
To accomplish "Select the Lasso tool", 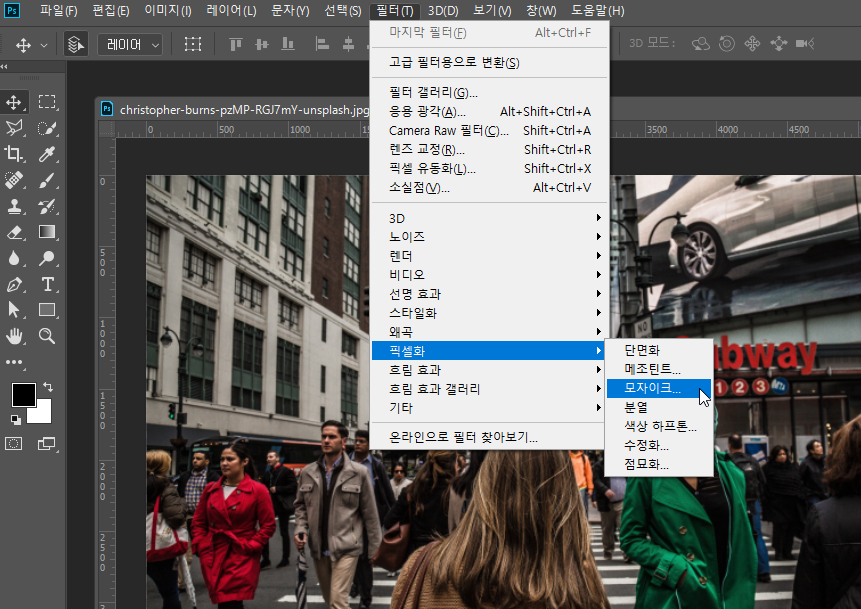I will coord(15,128).
